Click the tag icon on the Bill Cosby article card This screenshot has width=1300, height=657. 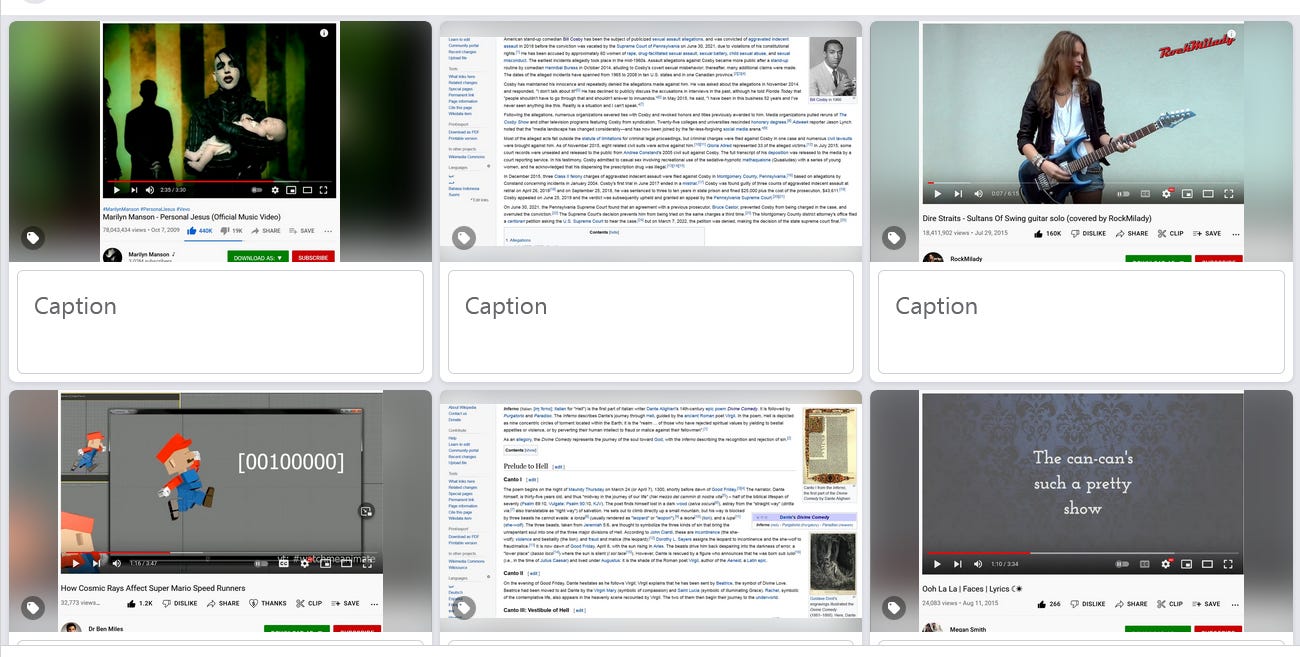point(463,238)
